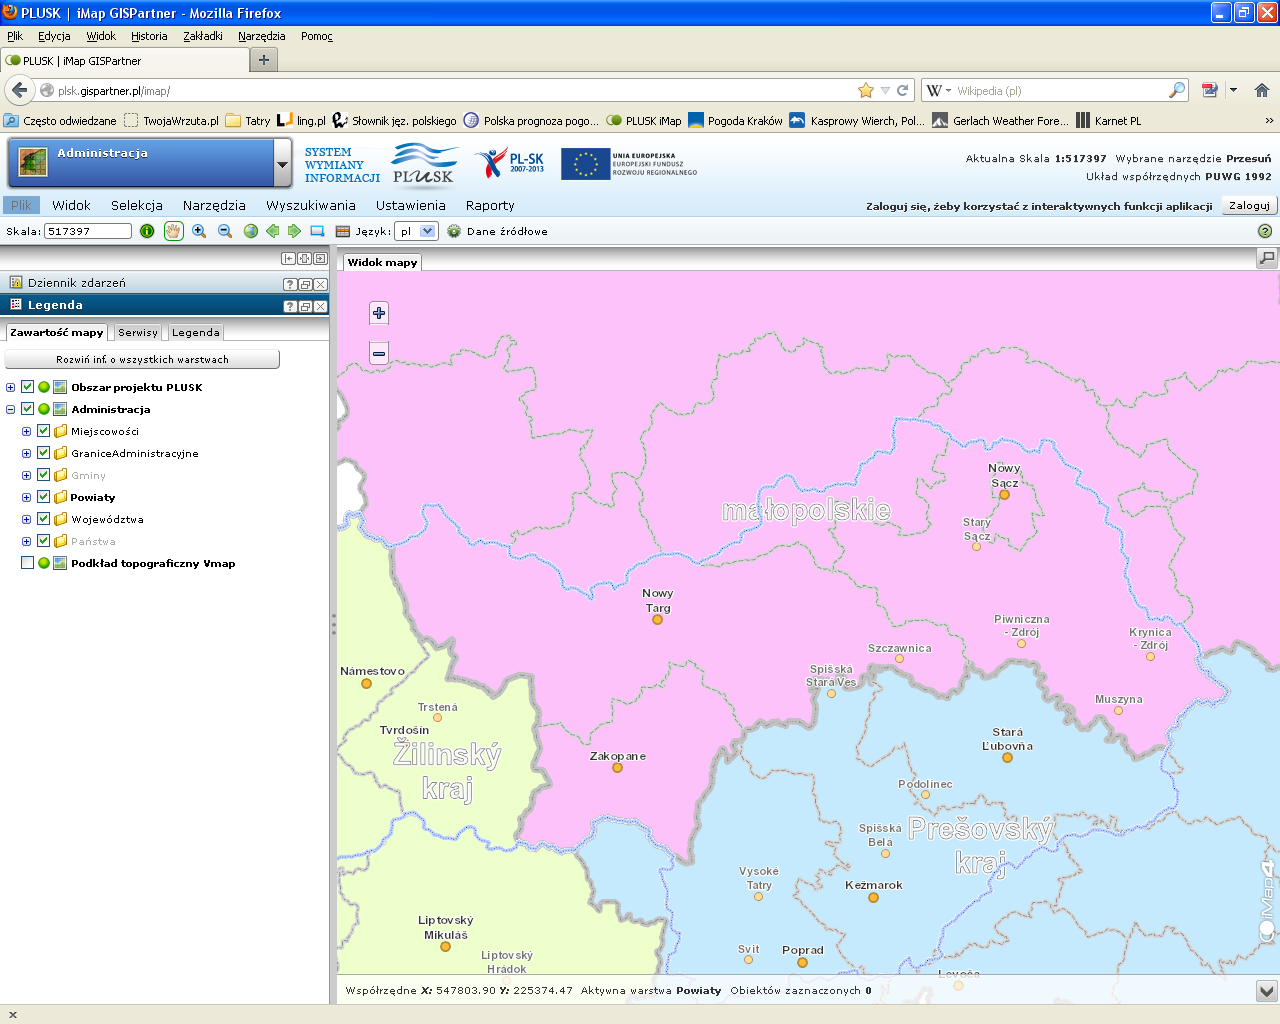Viewport: 1280px width, 1024px height.
Task: Click Rozwiń inf. o wszystkich warstwach button
Action: coord(142,359)
